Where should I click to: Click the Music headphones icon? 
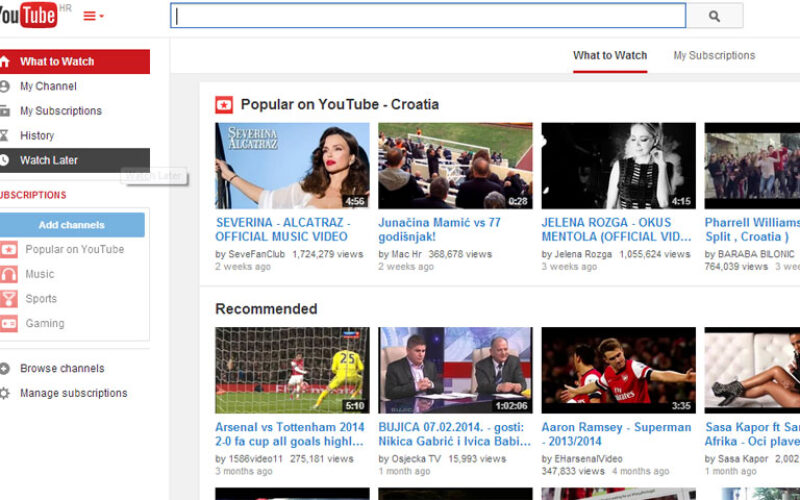pyautogui.click(x=9, y=274)
